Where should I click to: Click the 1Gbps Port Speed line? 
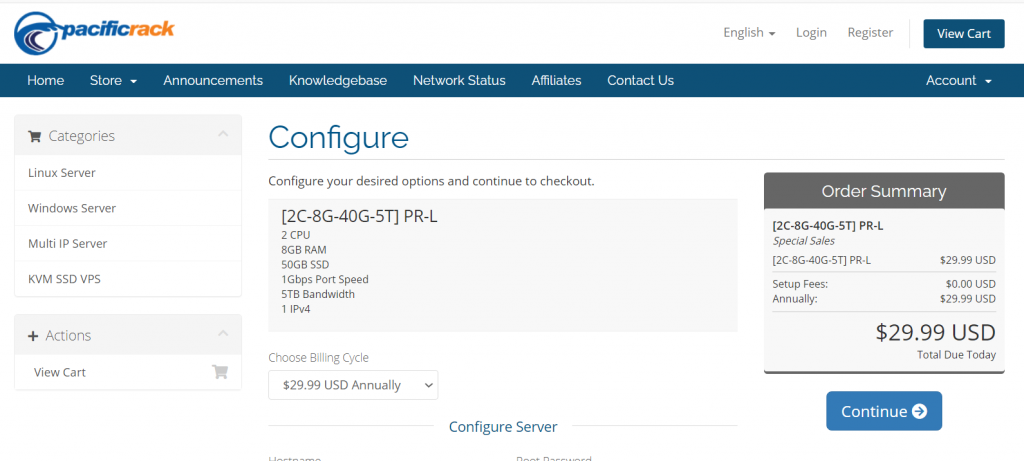325,279
